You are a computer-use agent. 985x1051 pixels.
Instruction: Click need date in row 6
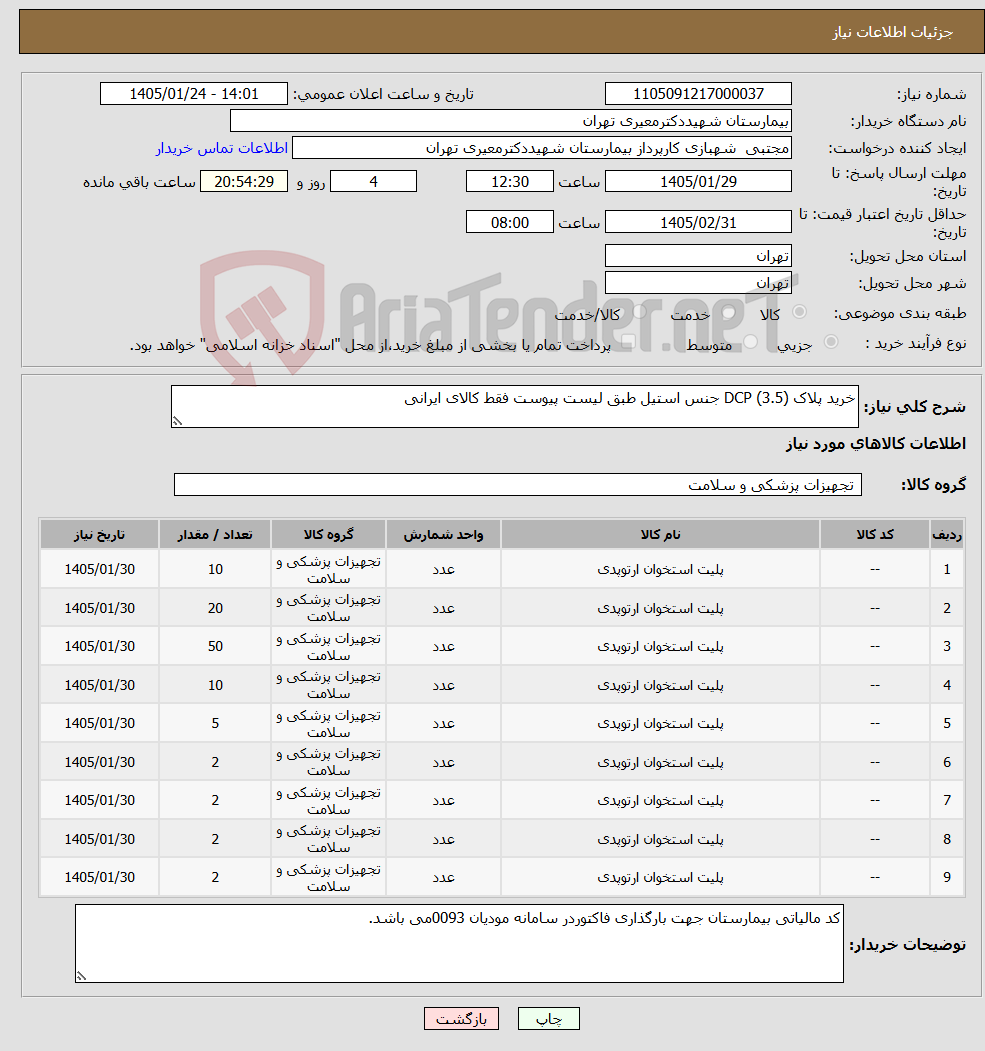(99, 763)
